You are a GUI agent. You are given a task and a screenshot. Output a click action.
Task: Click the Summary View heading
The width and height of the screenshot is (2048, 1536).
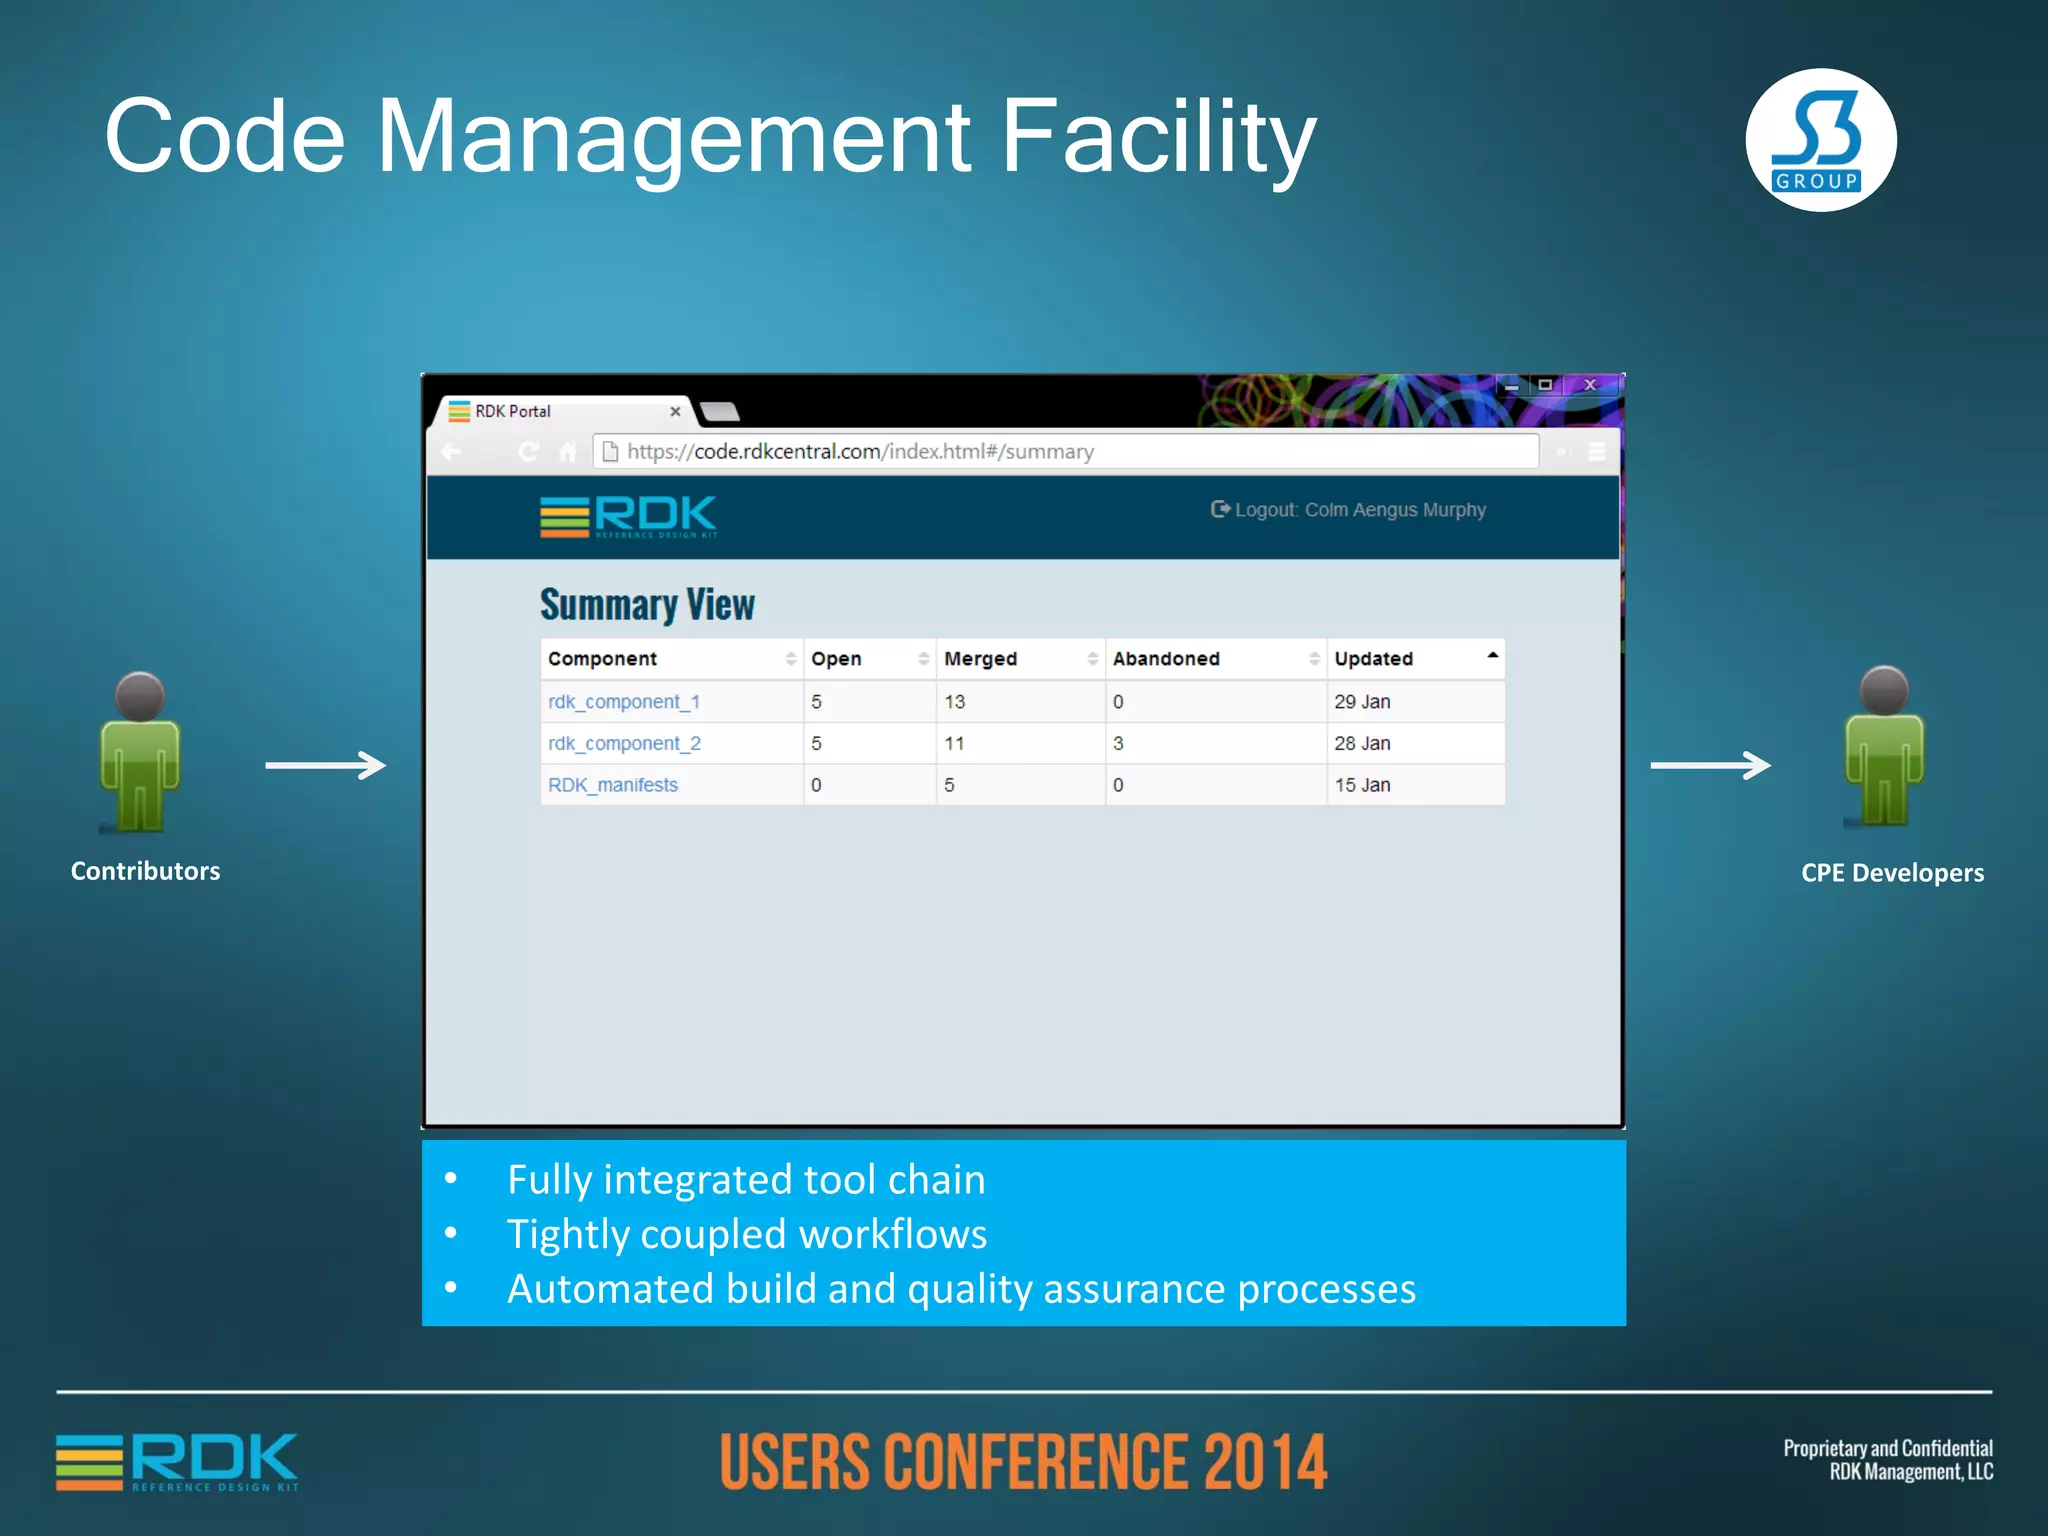point(647,605)
